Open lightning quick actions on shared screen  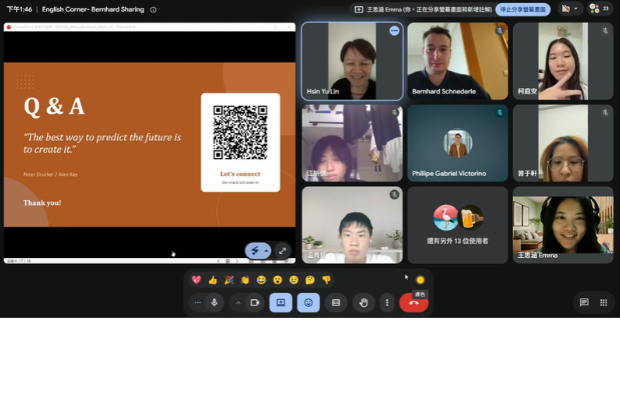click(255, 251)
